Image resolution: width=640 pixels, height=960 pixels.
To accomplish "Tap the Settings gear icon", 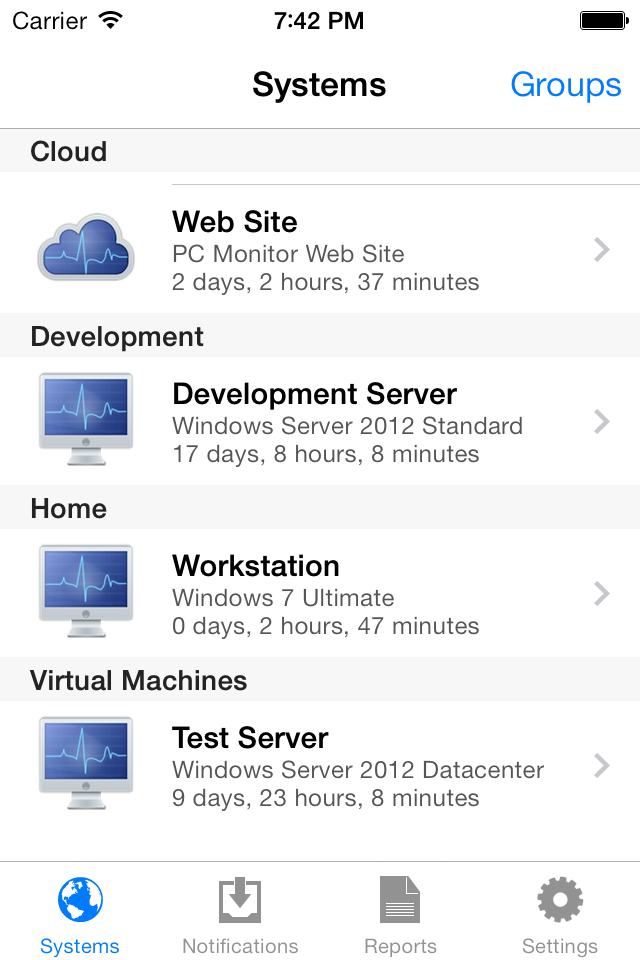I will [560, 900].
